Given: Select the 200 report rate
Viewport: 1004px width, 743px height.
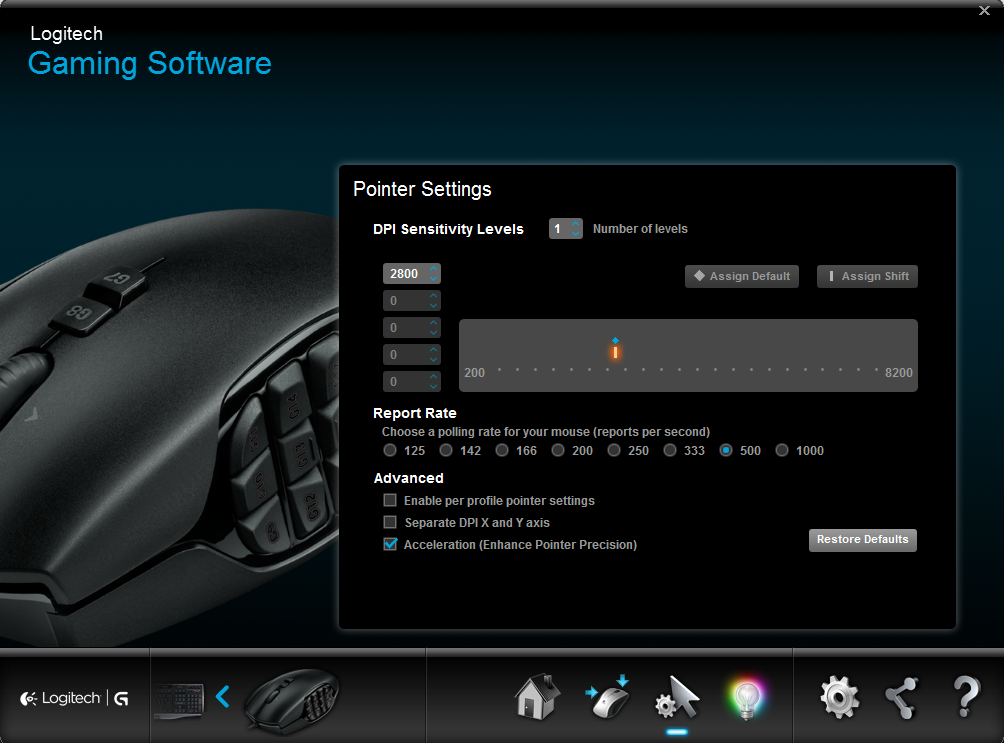Looking at the screenshot, I should click(x=558, y=450).
